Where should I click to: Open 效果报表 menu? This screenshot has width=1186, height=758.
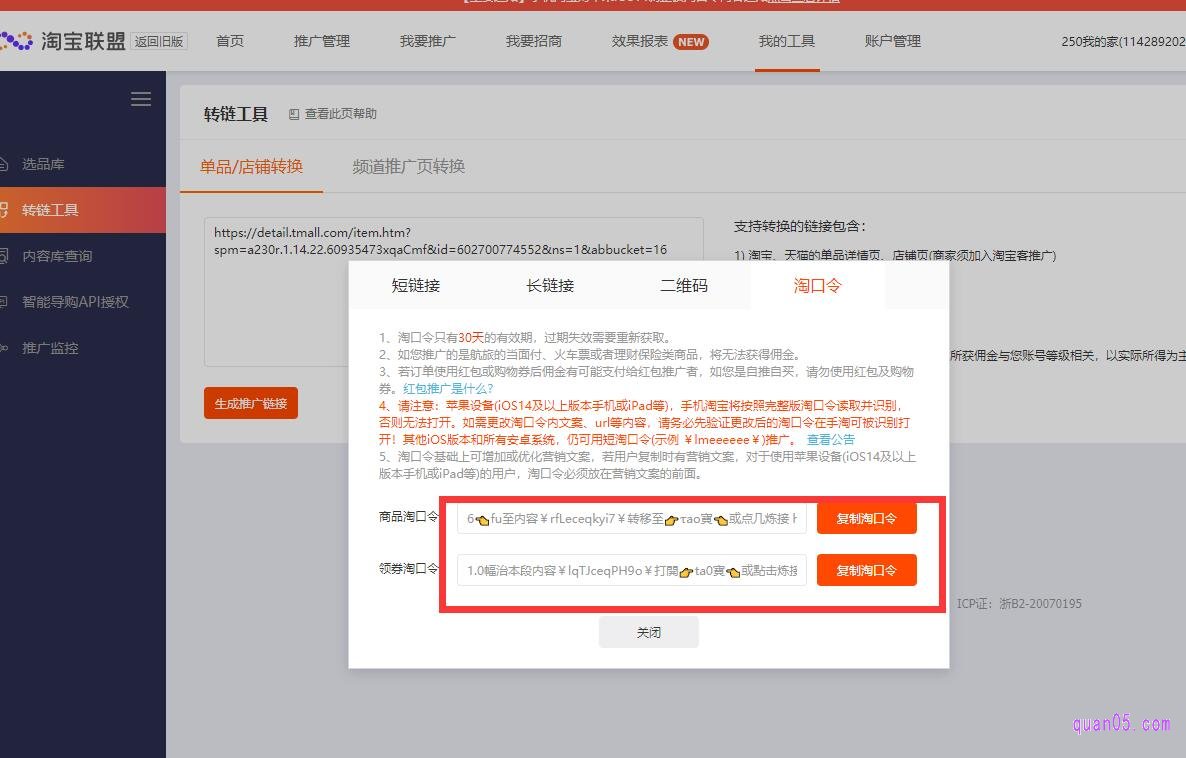[640, 41]
